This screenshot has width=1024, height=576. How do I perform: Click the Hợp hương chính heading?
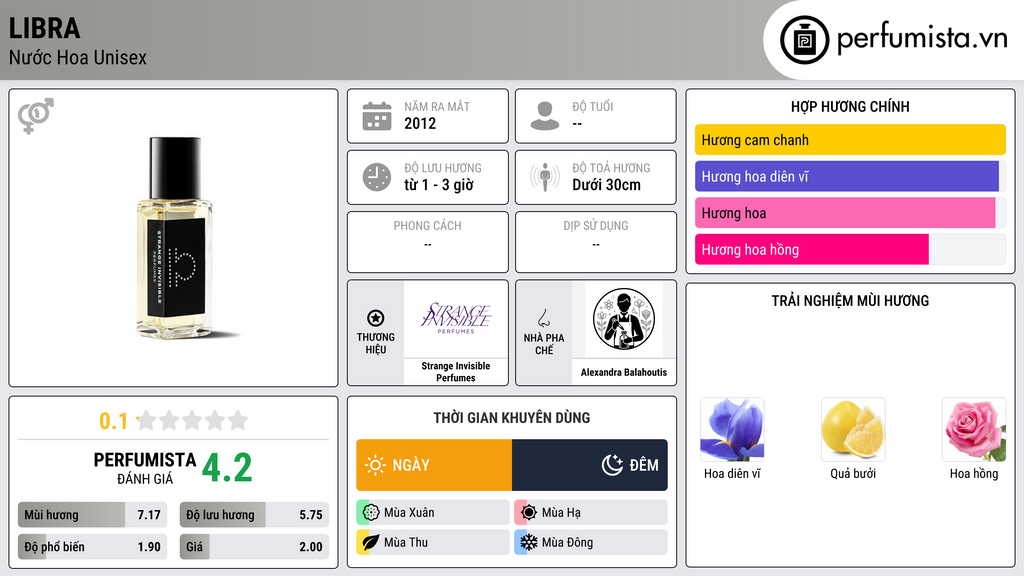(850, 106)
